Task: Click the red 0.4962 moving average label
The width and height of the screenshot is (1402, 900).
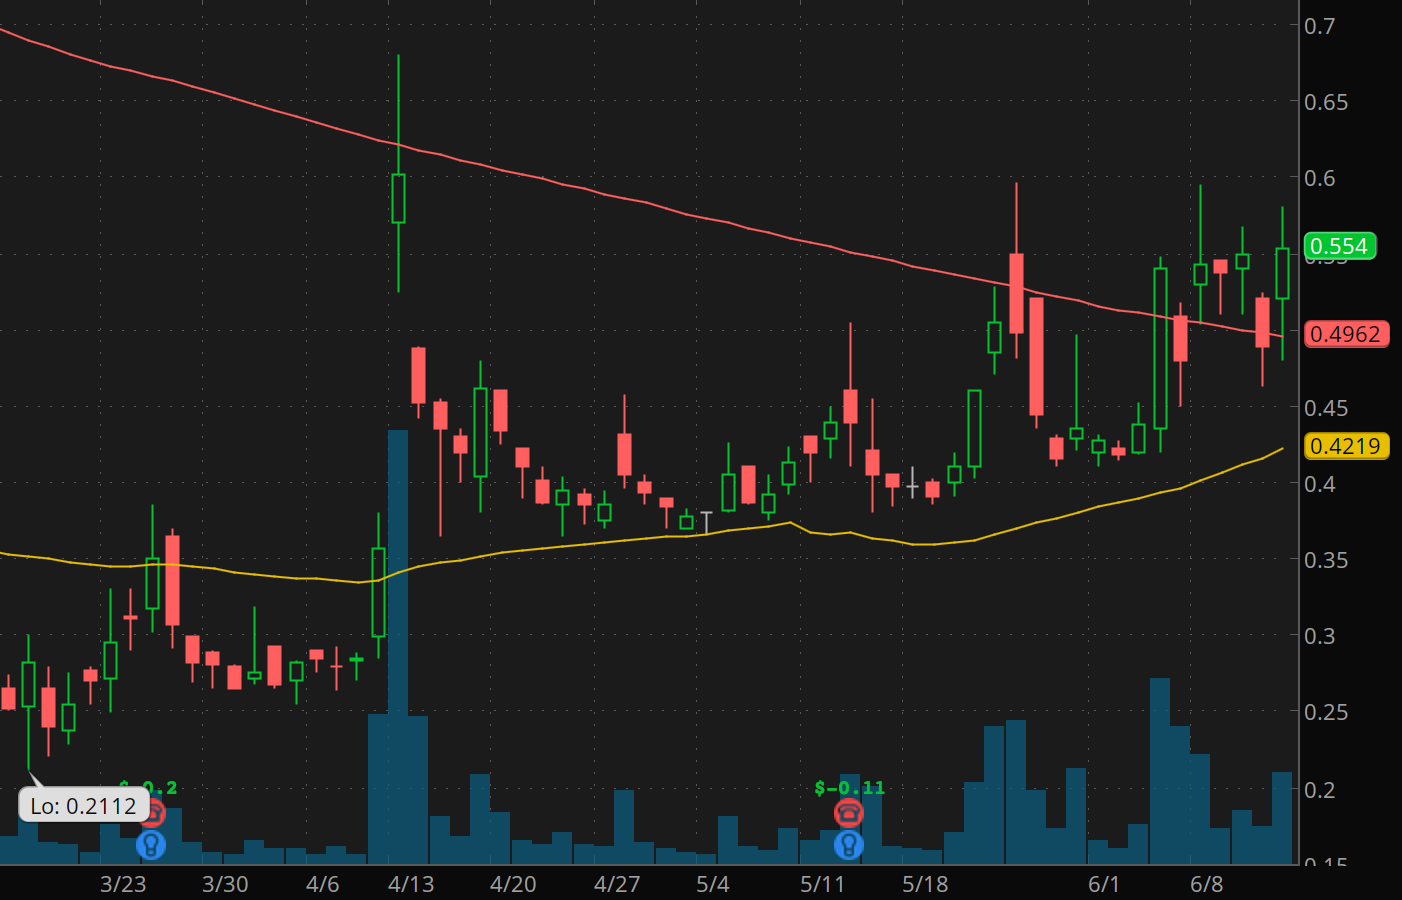Action: 1345,334
